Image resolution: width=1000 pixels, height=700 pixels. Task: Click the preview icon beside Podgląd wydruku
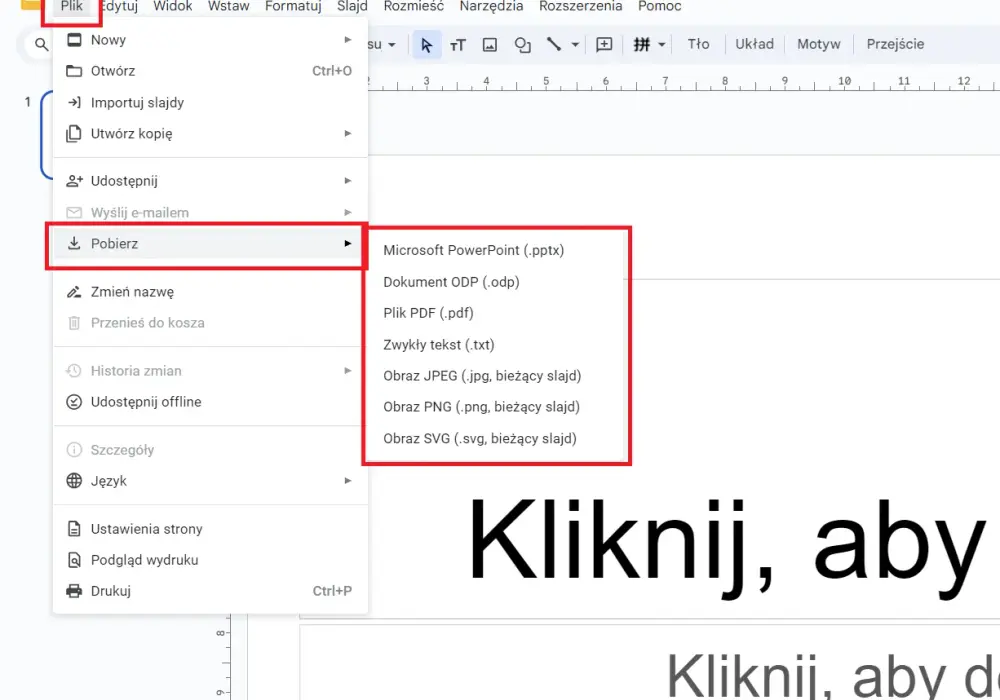point(74,560)
